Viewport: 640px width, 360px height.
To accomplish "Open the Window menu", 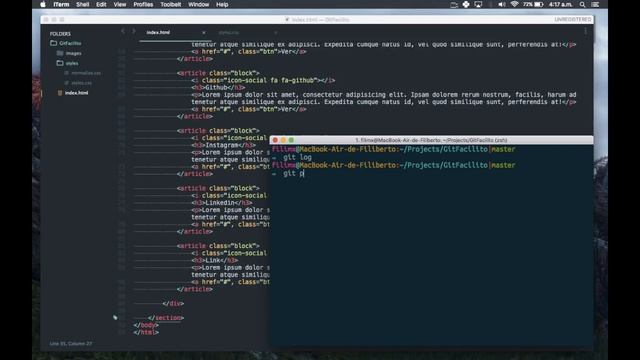I will (x=199, y=4).
